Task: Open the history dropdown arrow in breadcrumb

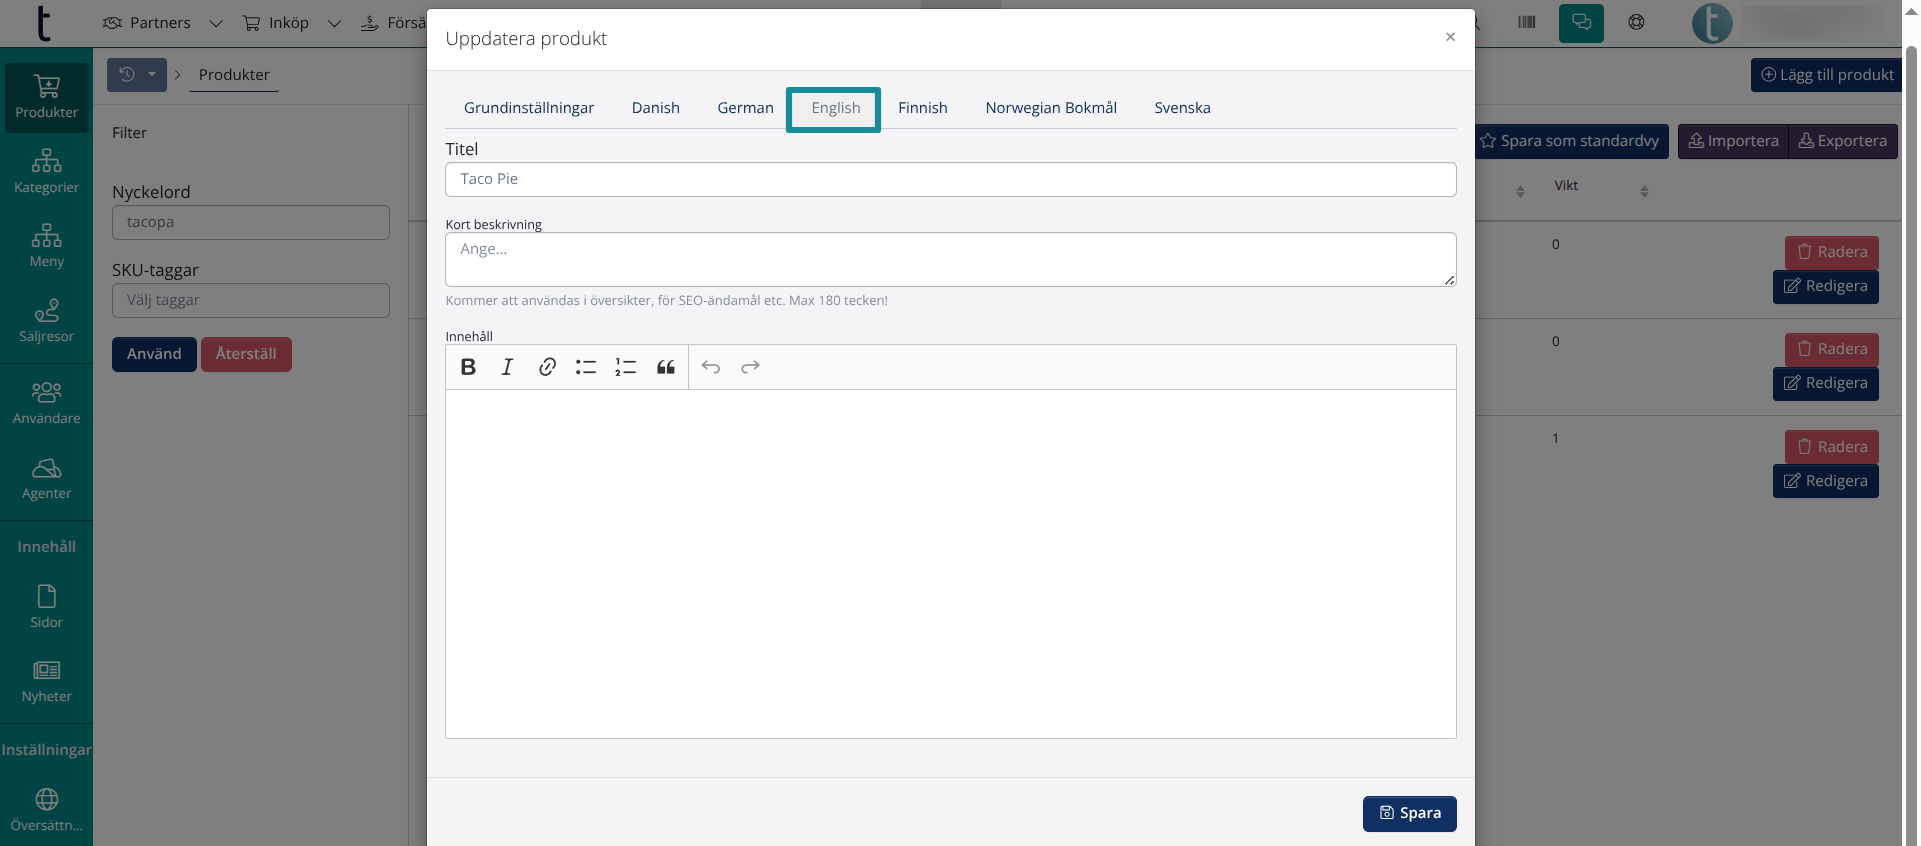Action: (x=152, y=74)
